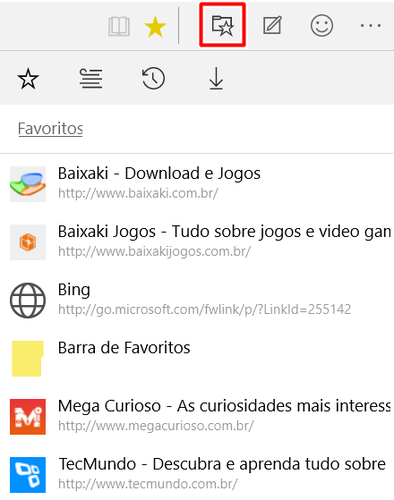The width and height of the screenshot is (394, 500).
Task: Show the Downloads arrow tab
Action: coord(216,79)
